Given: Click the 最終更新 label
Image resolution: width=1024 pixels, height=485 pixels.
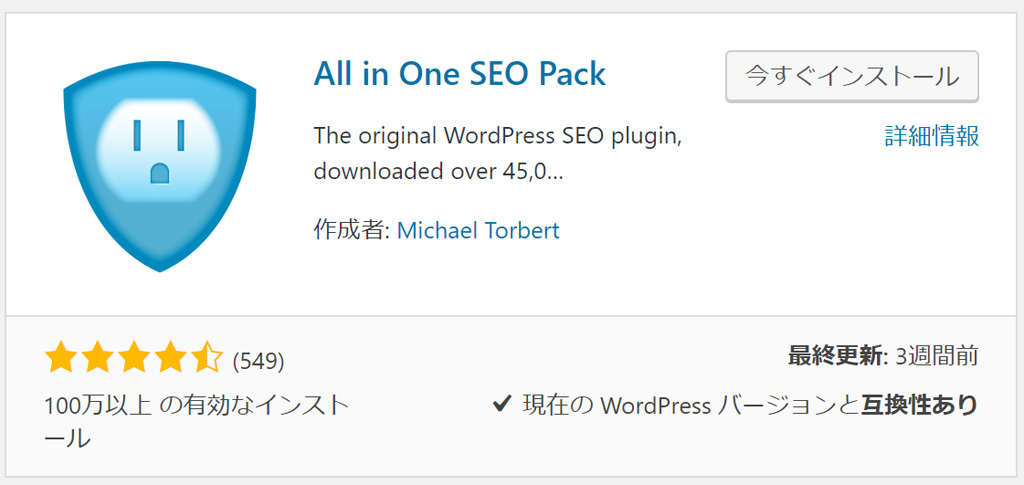Looking at the screenshot, I should 836,355.
